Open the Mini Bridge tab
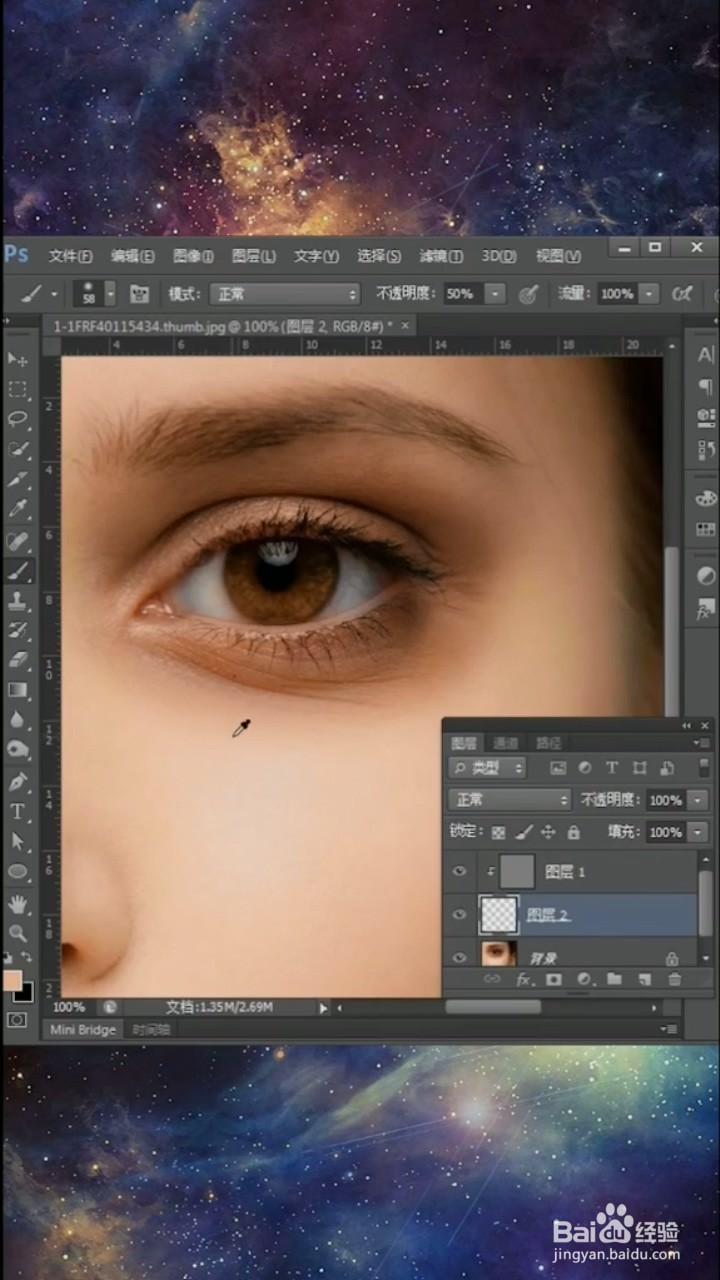The image size is (720, 1280). pos(83,1029)
